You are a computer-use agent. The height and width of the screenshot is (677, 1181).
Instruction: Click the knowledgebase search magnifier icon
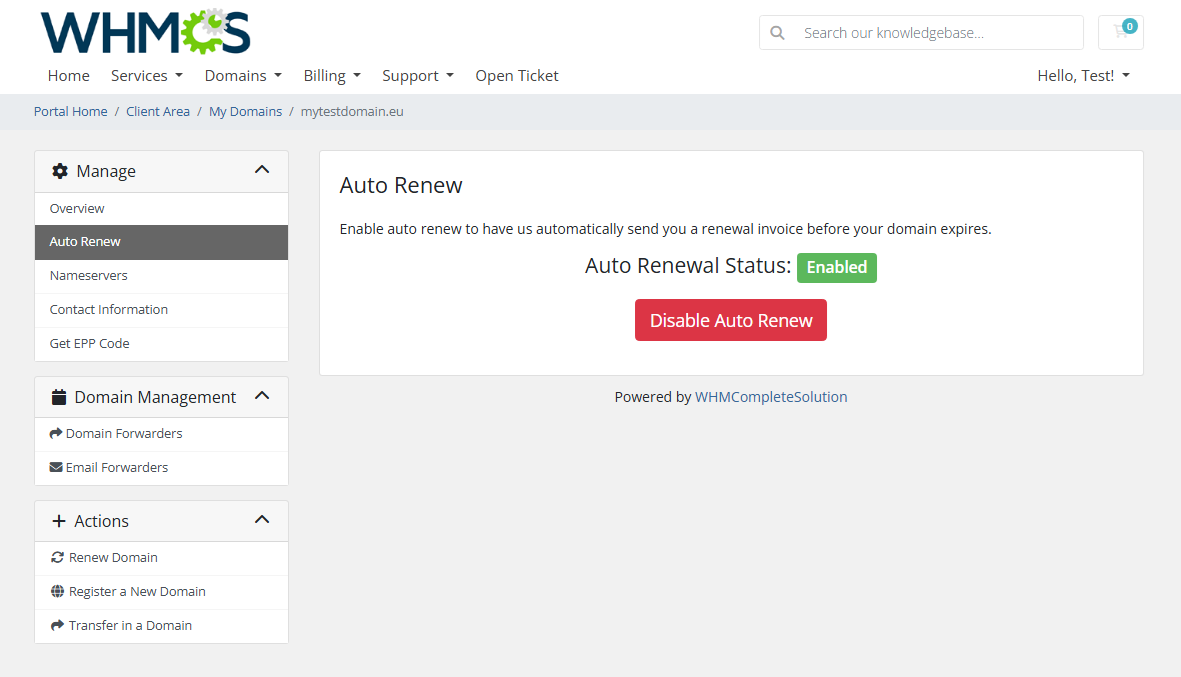click(x=777, y=33)
